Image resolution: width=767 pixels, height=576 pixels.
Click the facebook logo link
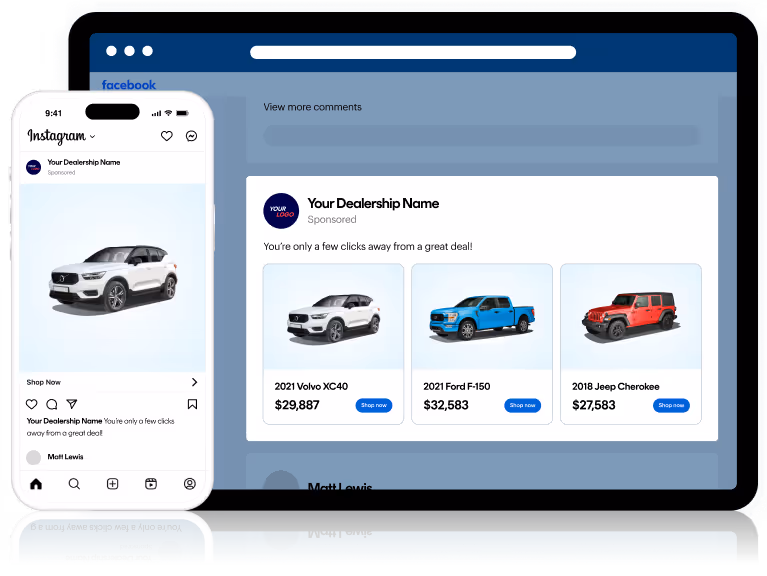[129, 85]
